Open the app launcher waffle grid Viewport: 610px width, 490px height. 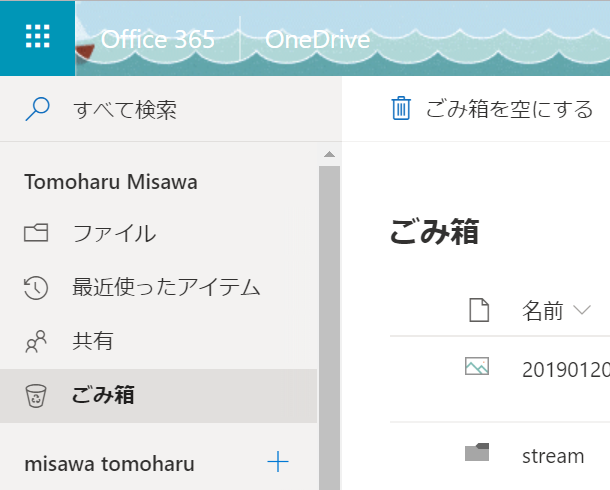(x=37, y=38)
